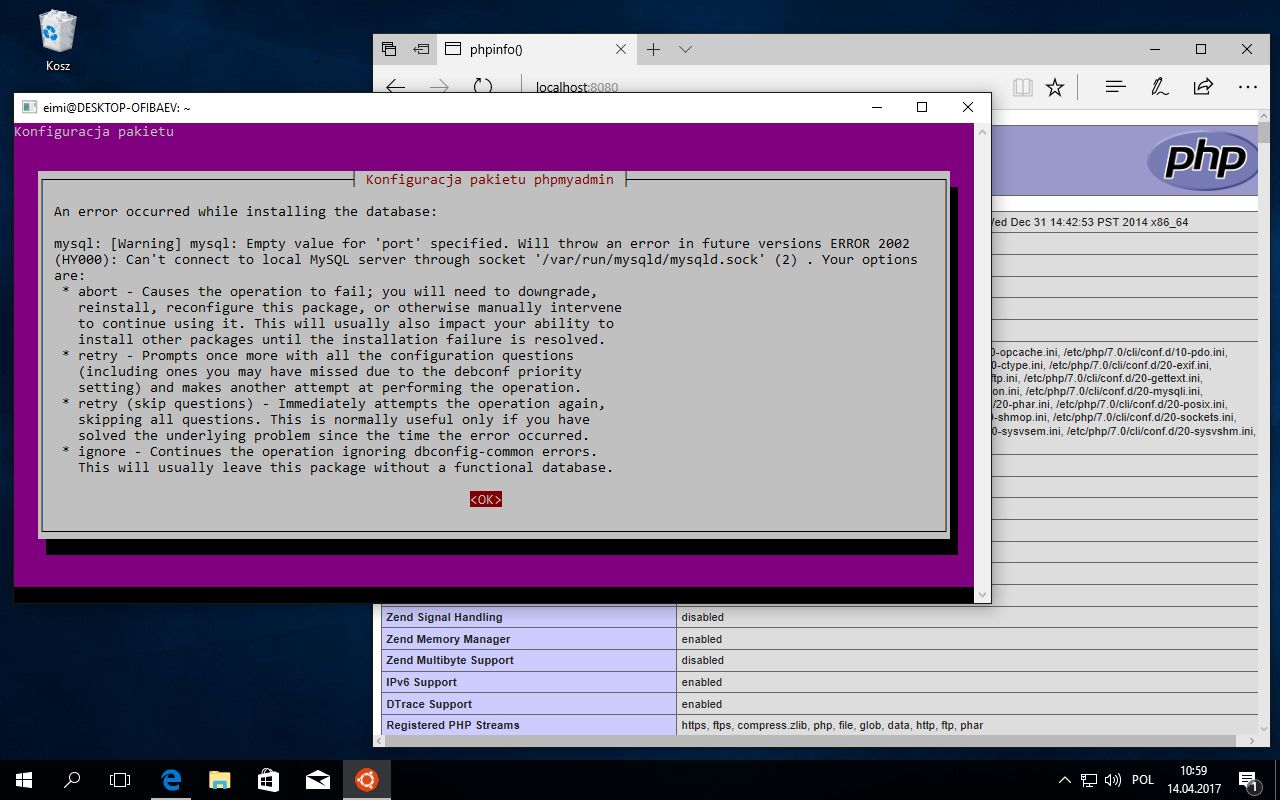Open the Edge Hub panel
This screenshot has height=800, width=1280.
pos(1116,87)
